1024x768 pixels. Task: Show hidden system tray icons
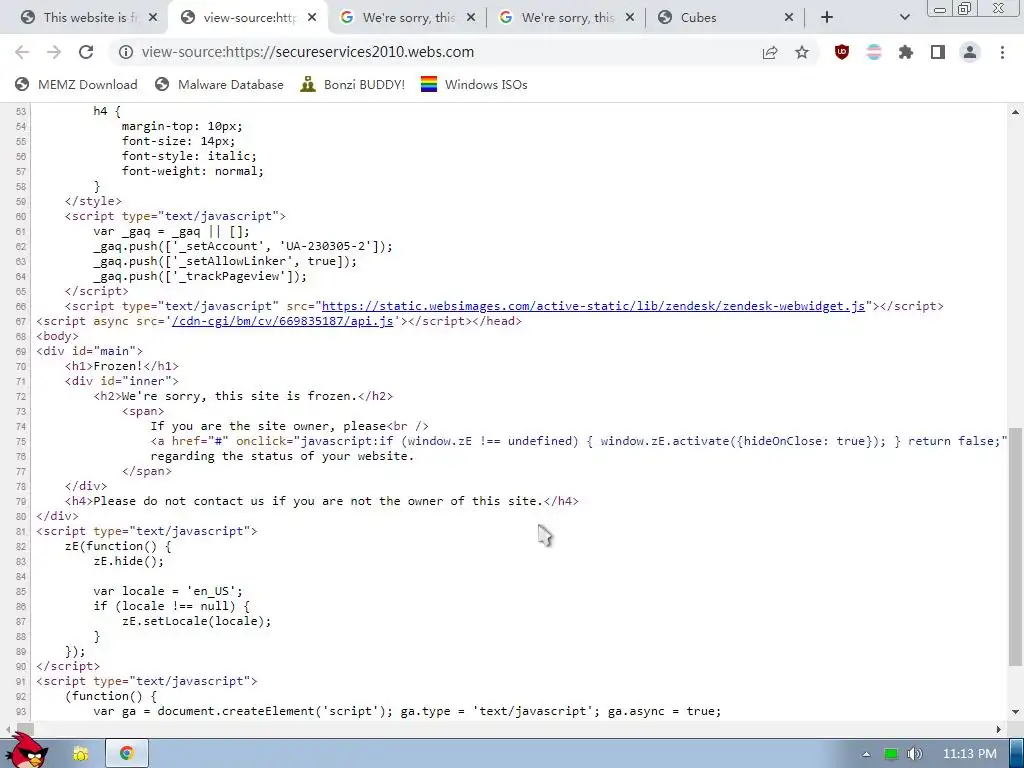coord(866,754)
